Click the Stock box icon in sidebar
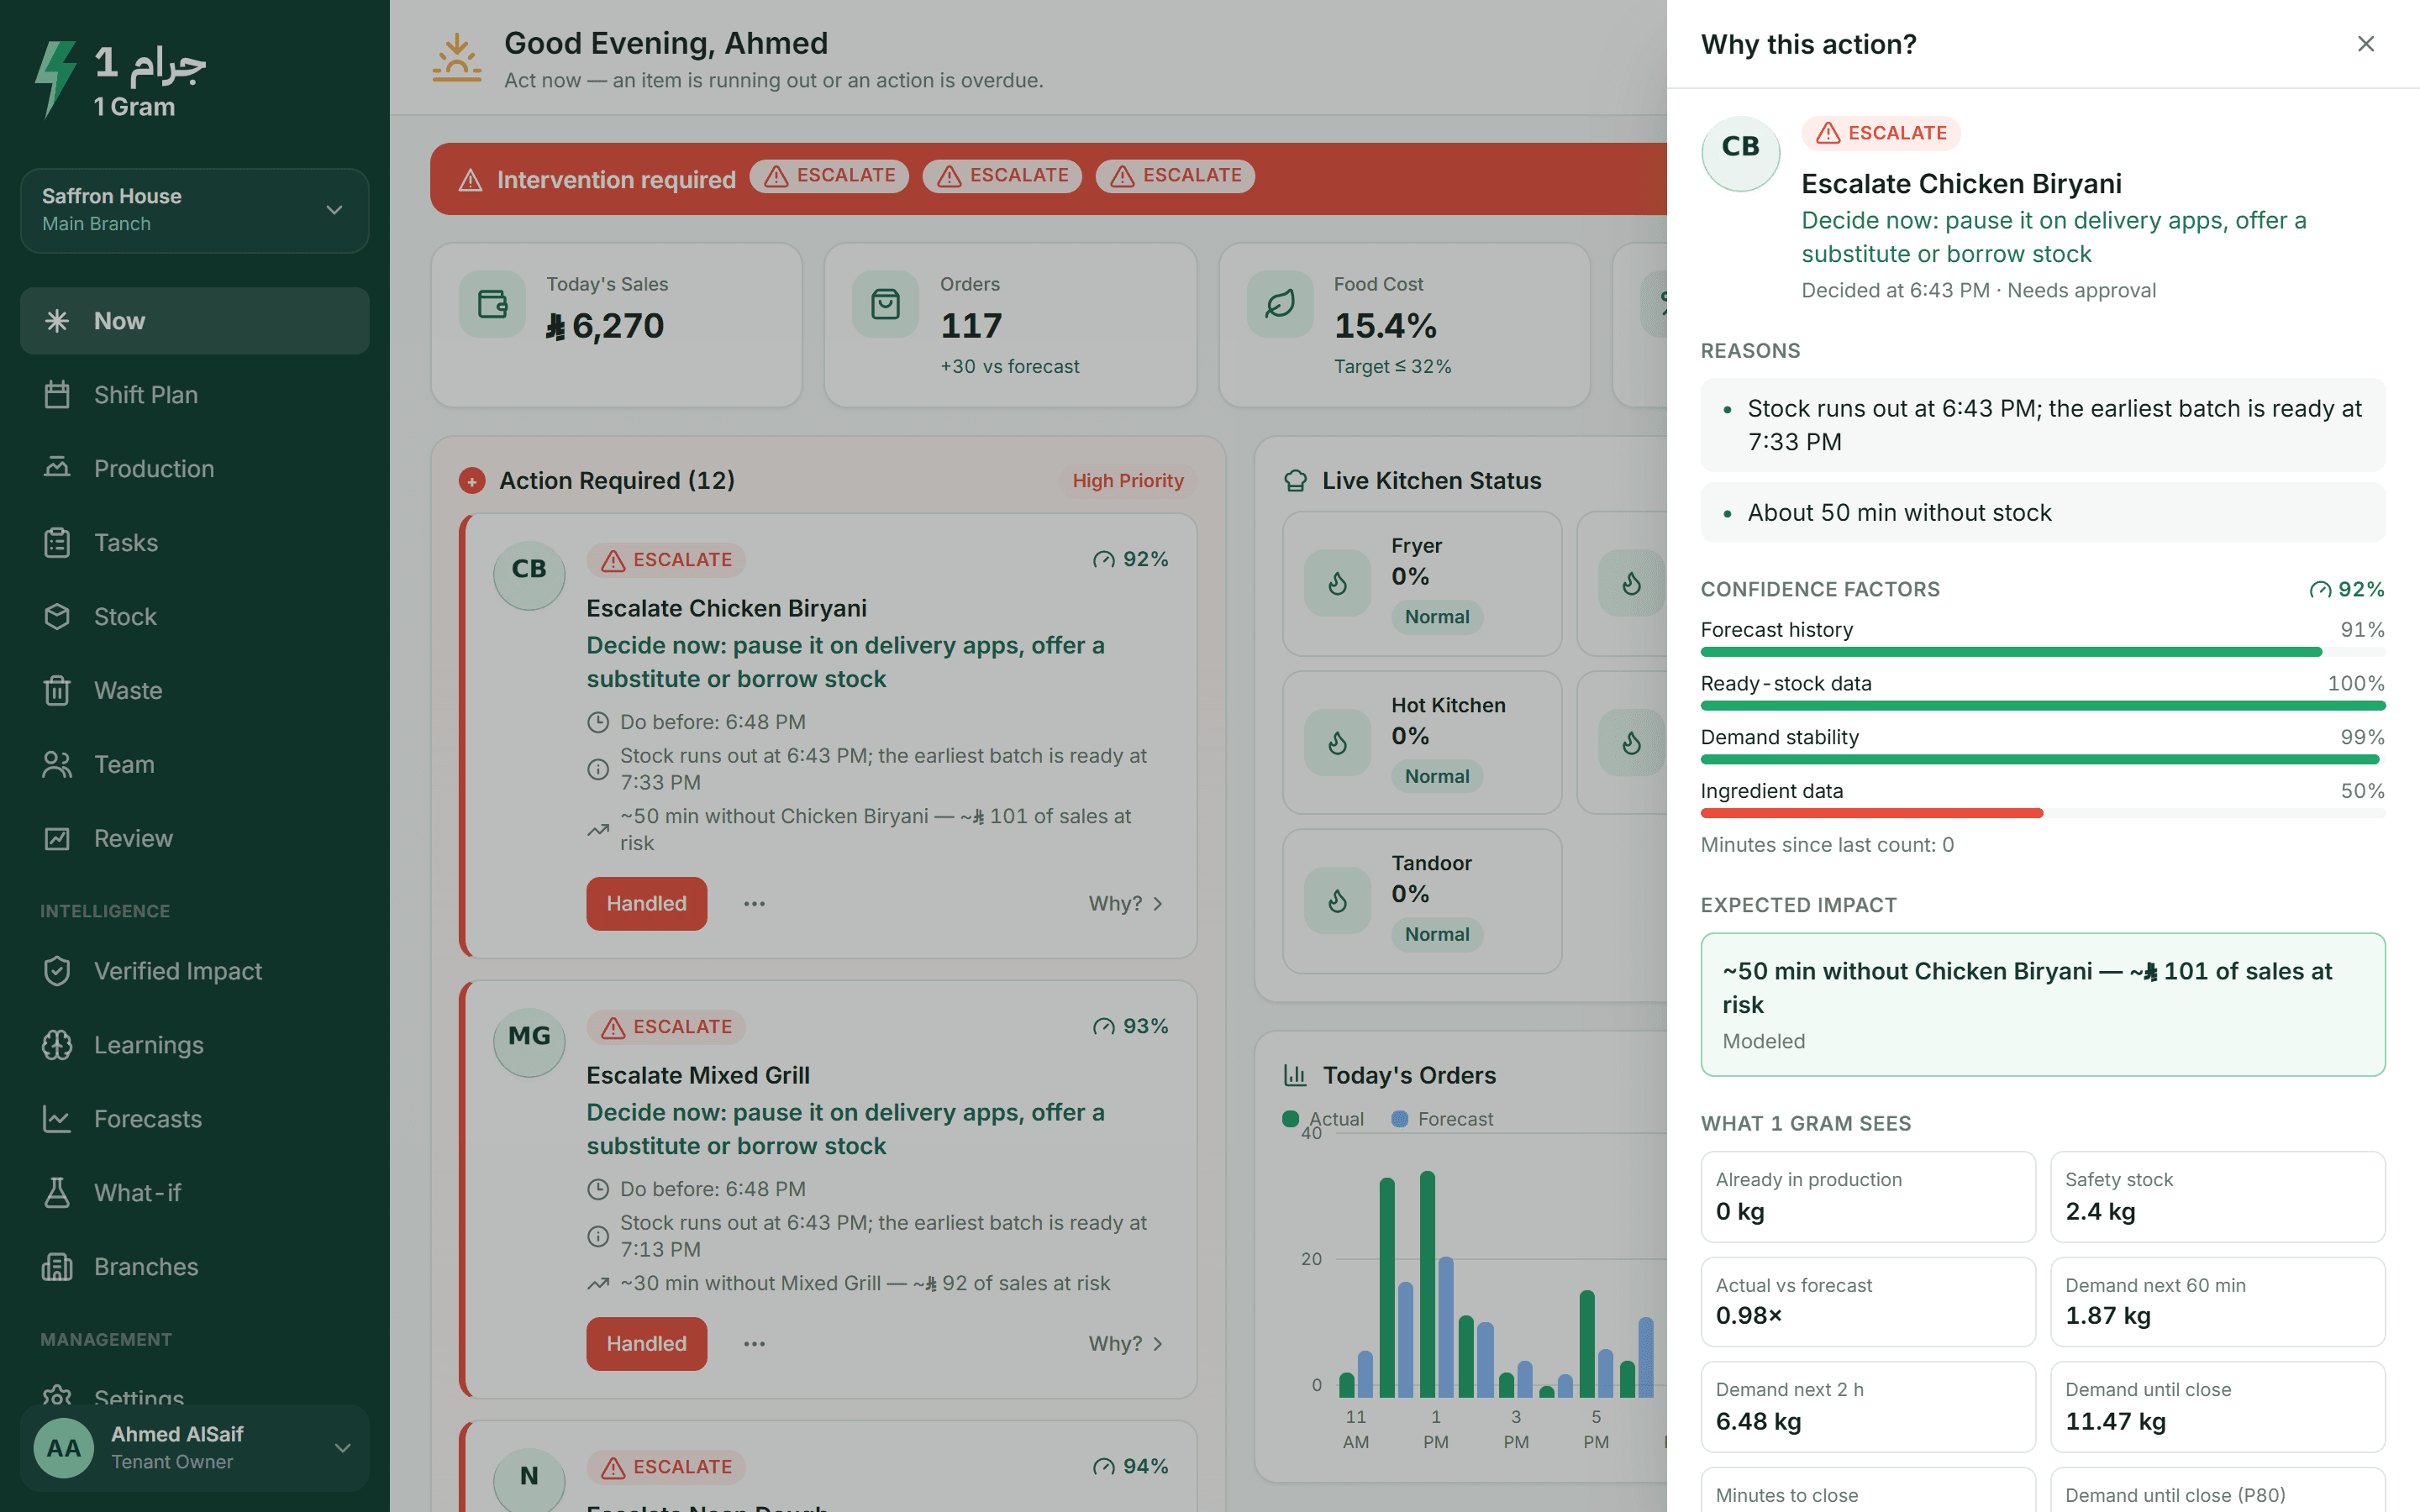Image resolution: width=2420 pixels, height=1512 pixels. pos(57,617)
